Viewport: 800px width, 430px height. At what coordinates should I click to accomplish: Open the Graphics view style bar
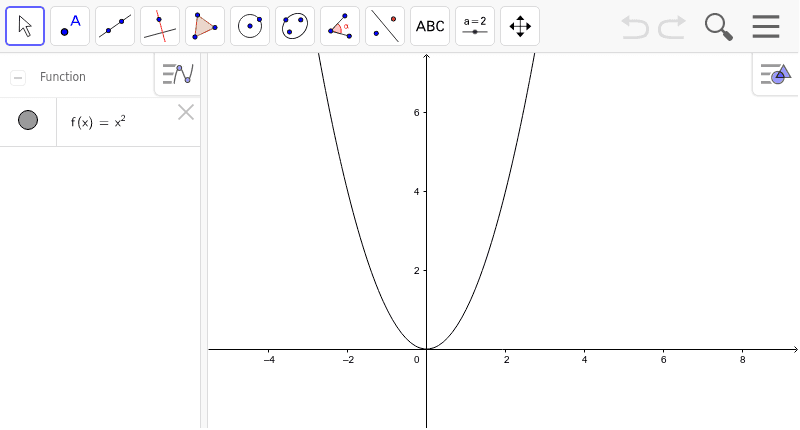776,74
